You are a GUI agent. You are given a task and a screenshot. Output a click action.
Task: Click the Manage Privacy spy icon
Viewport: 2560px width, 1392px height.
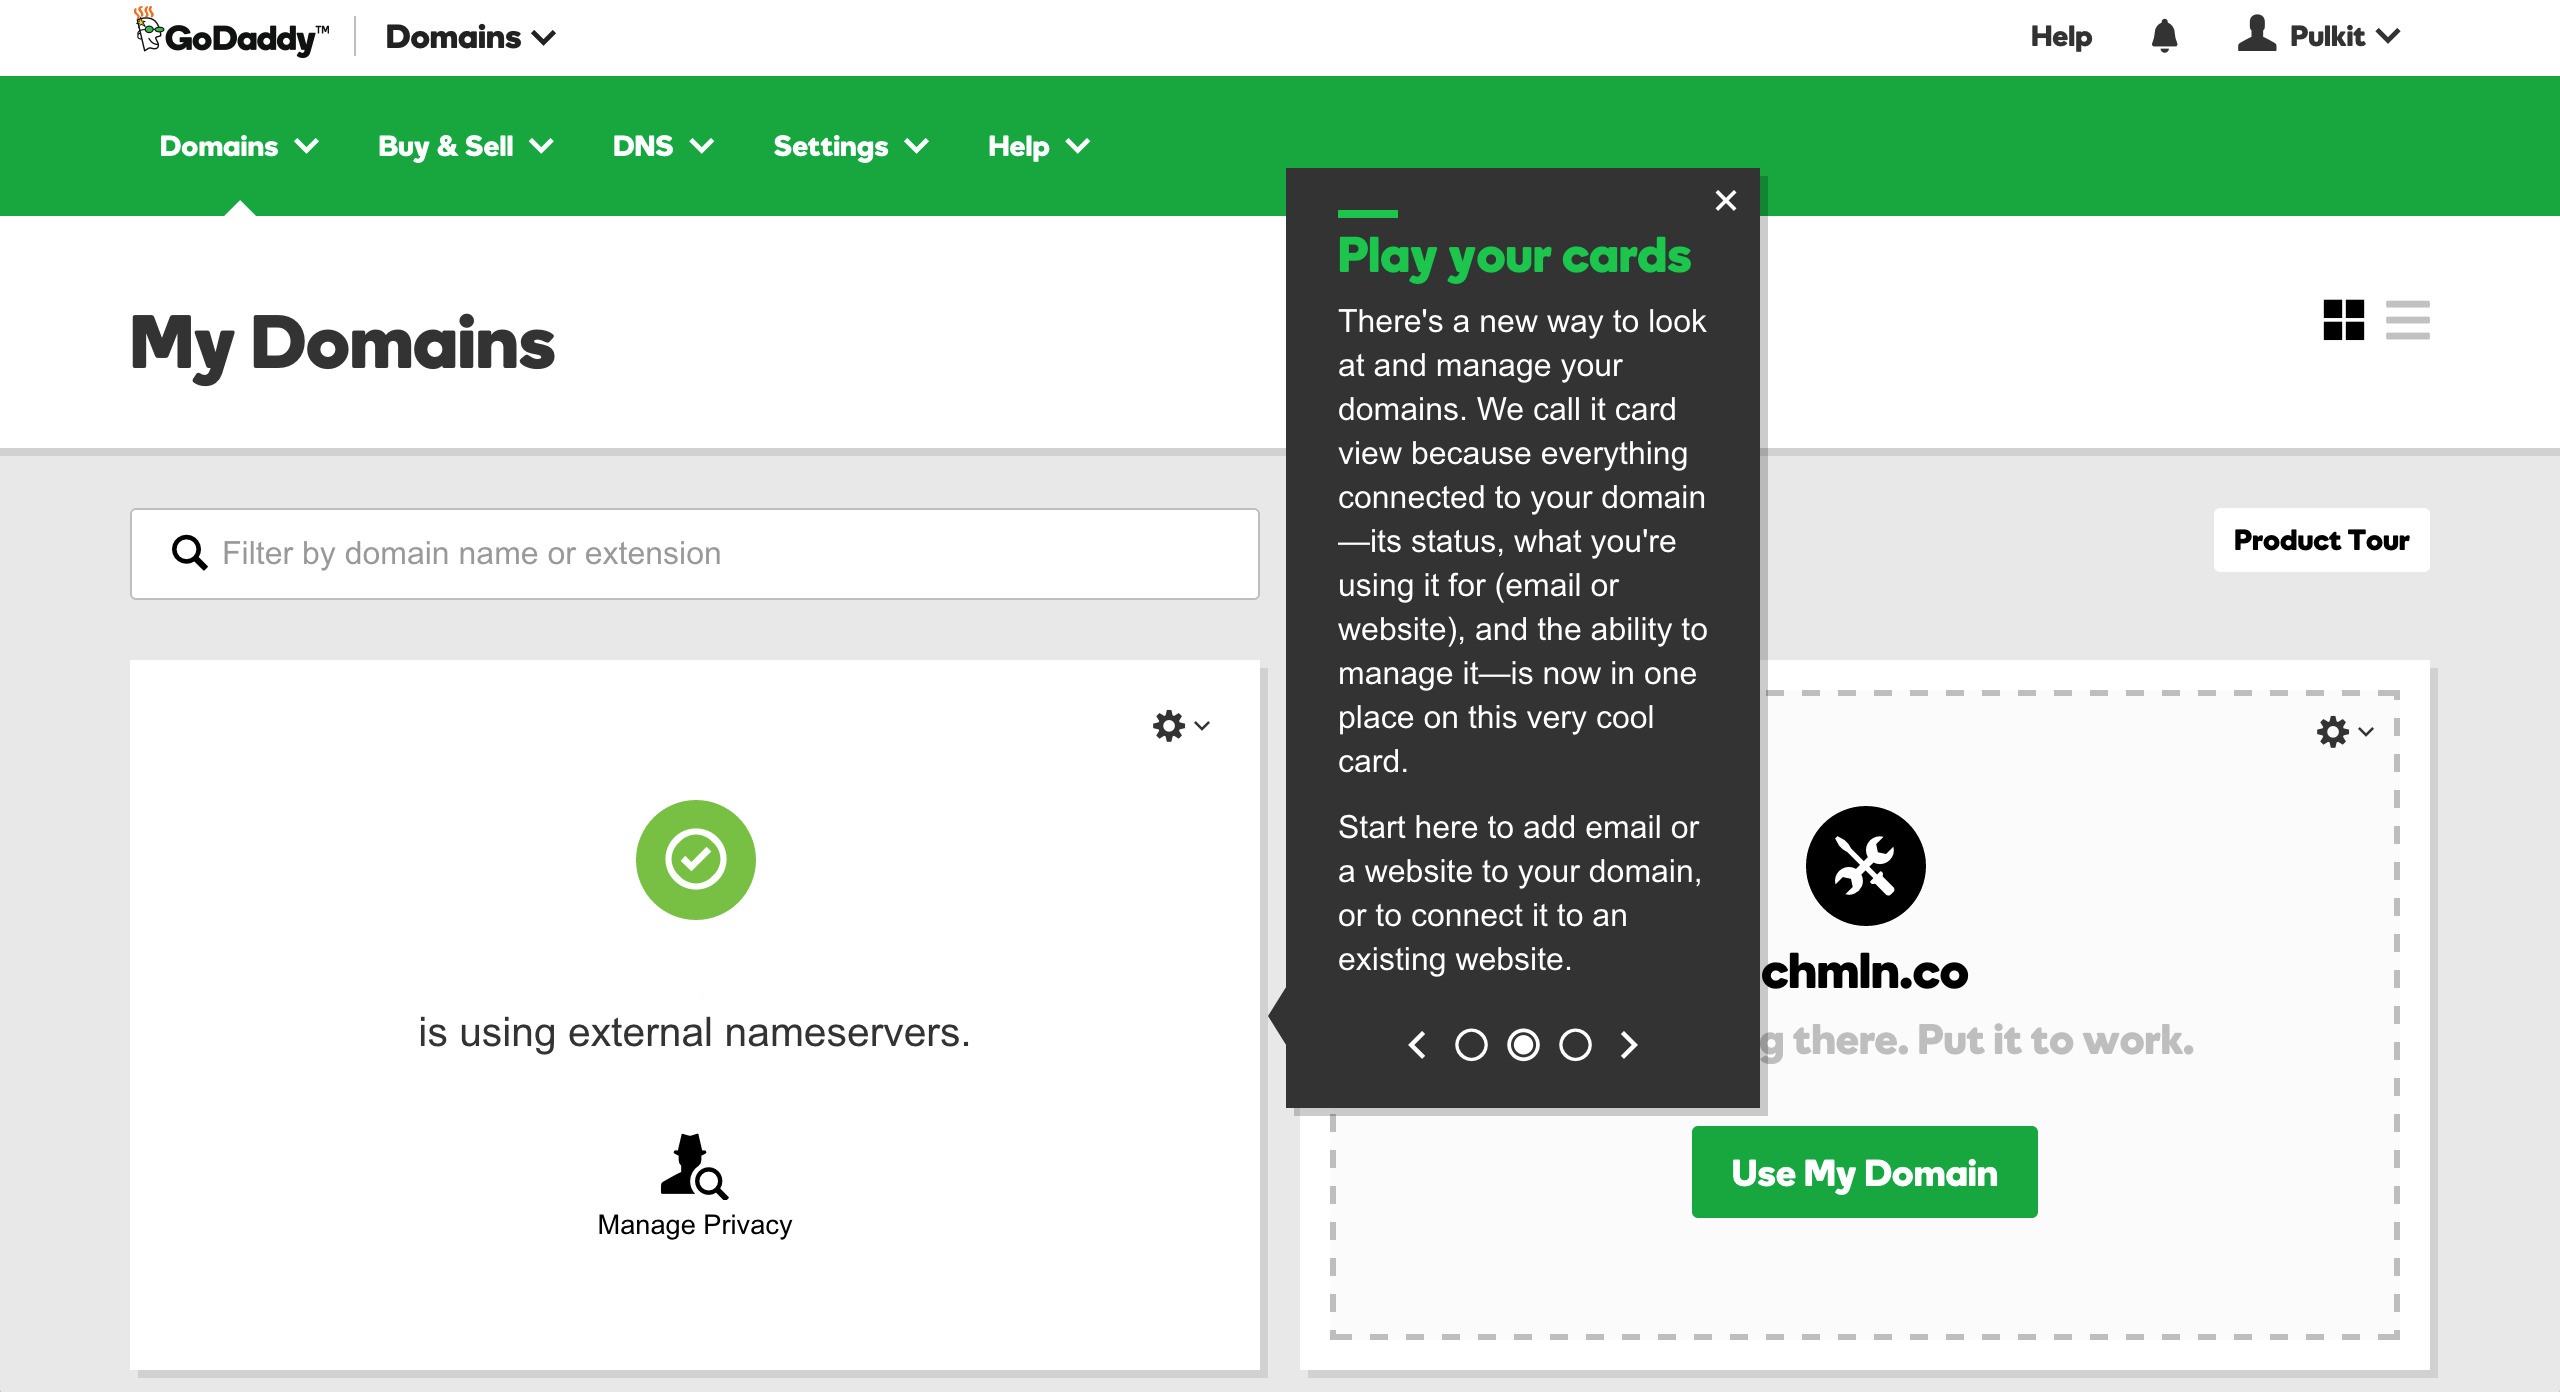[694, 1166]
